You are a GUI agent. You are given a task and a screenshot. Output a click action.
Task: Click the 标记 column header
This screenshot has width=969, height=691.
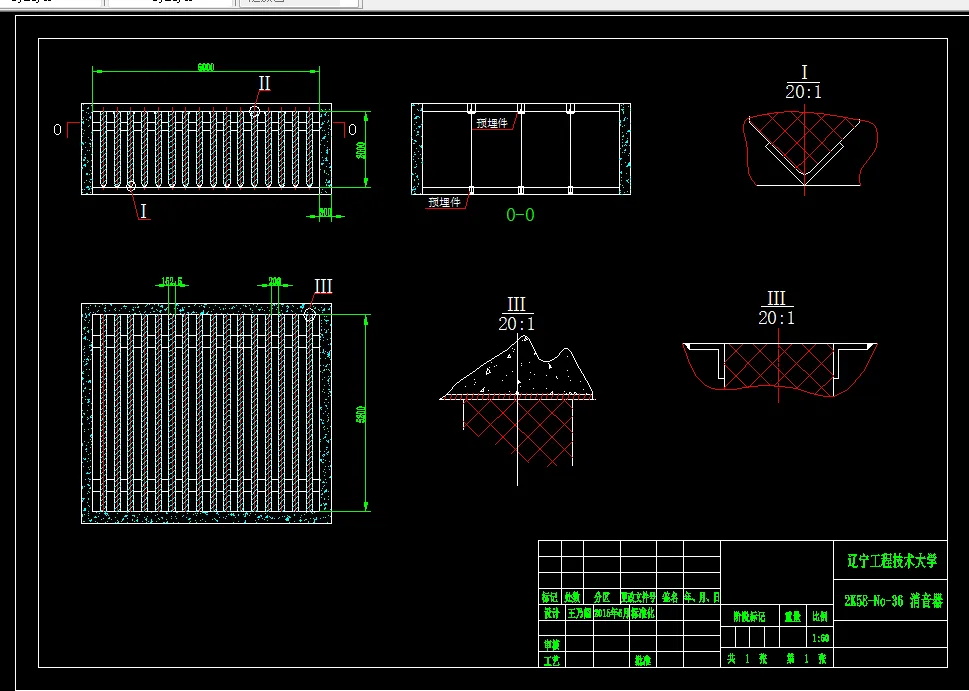point(549,597)
